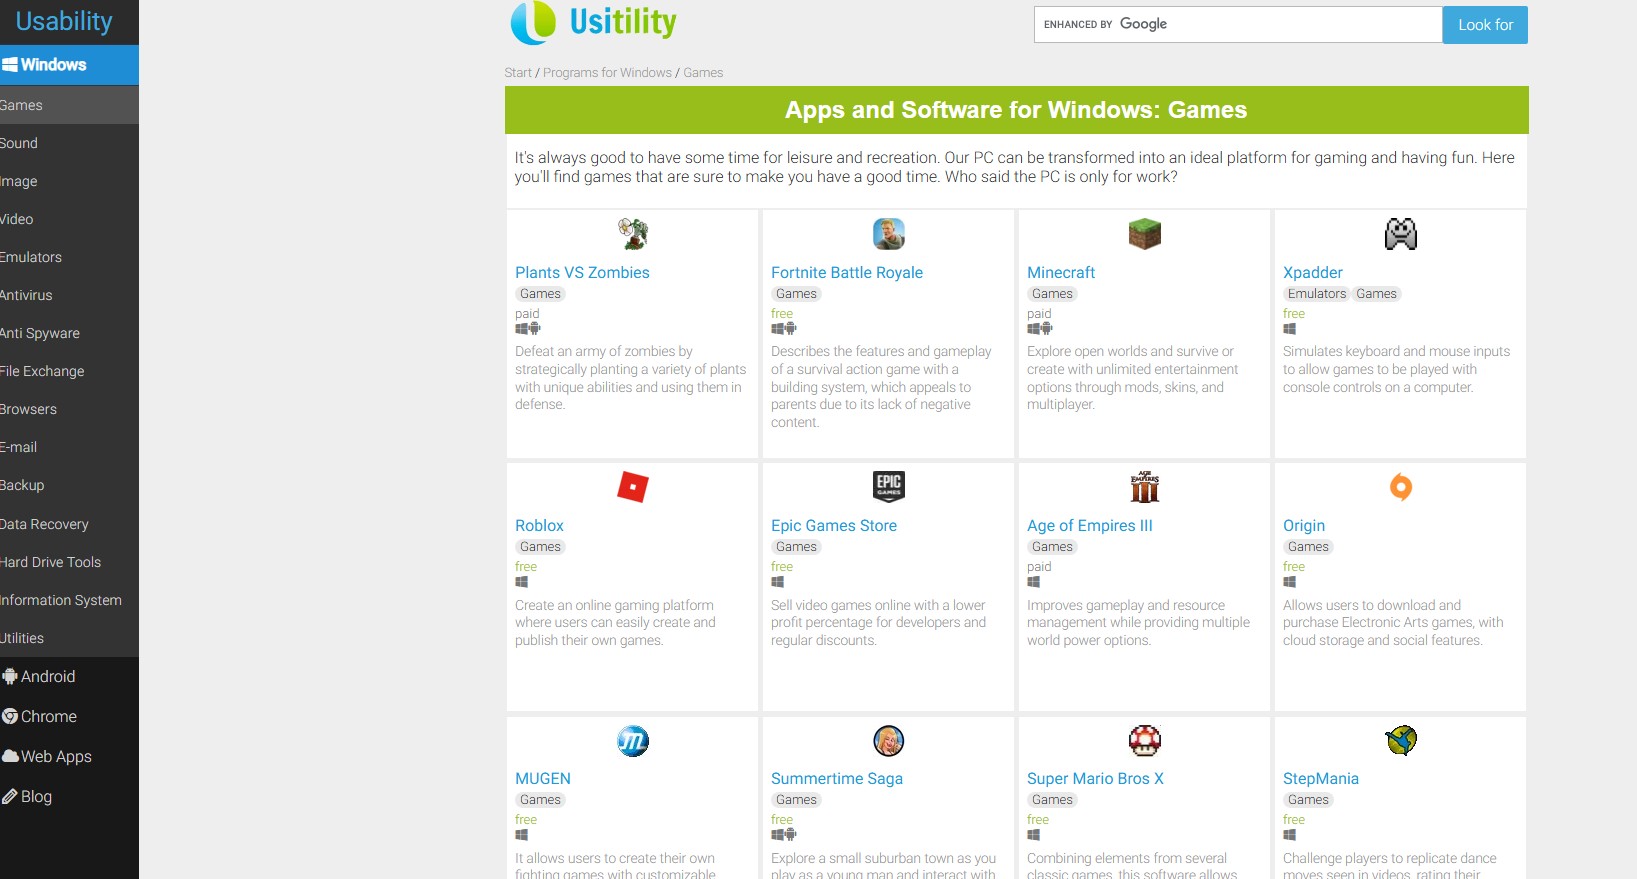The width and height of the screenshot is (1637, 879).
Task: Click Programs for Windows breadcrumb link
Action: coord(607,73)
